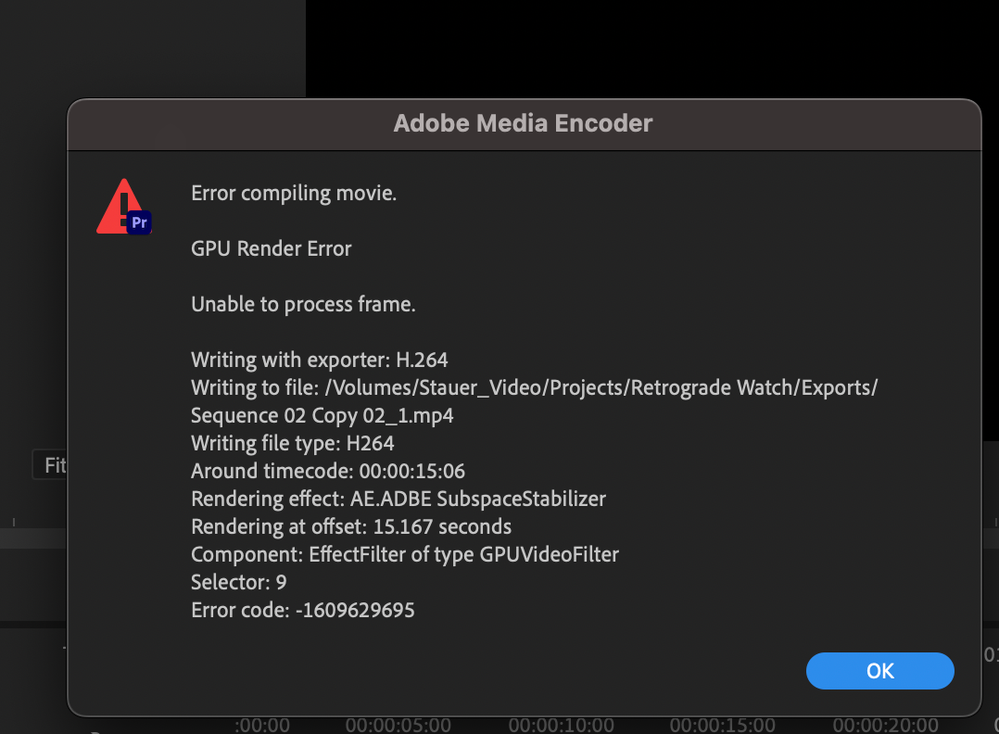Click the 'Around timecode: 00:00:15:06' line
999x734 pixels.
point(328,470)
